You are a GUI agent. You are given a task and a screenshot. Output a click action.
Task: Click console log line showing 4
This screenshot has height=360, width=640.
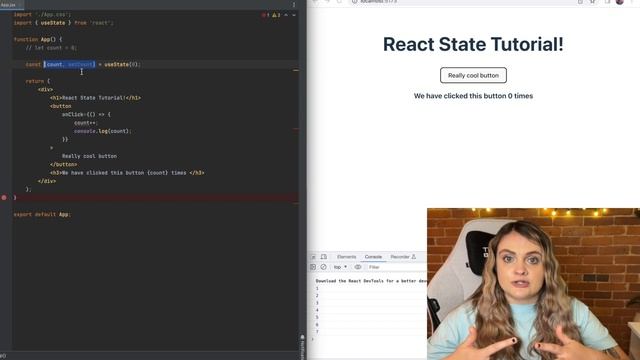coord(317,310)
